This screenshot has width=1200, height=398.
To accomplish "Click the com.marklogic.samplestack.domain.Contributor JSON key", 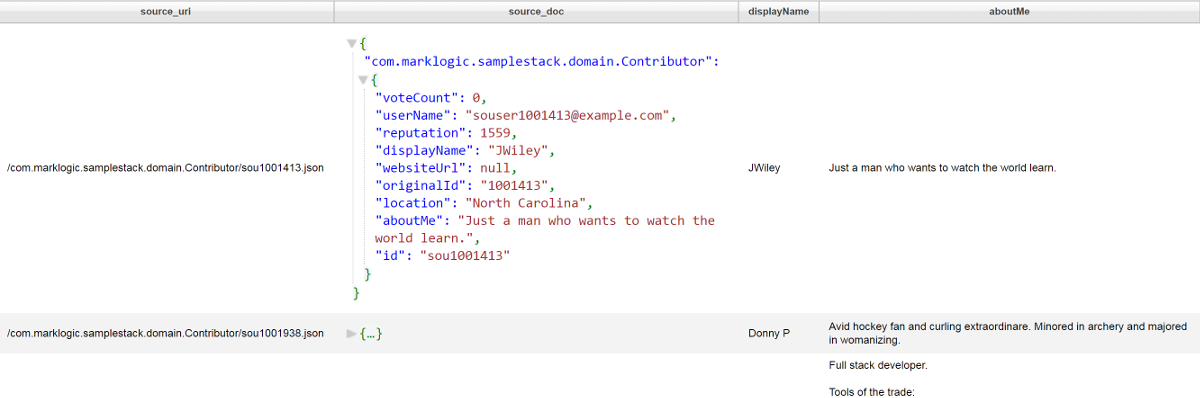I will [x=537, y=62].
